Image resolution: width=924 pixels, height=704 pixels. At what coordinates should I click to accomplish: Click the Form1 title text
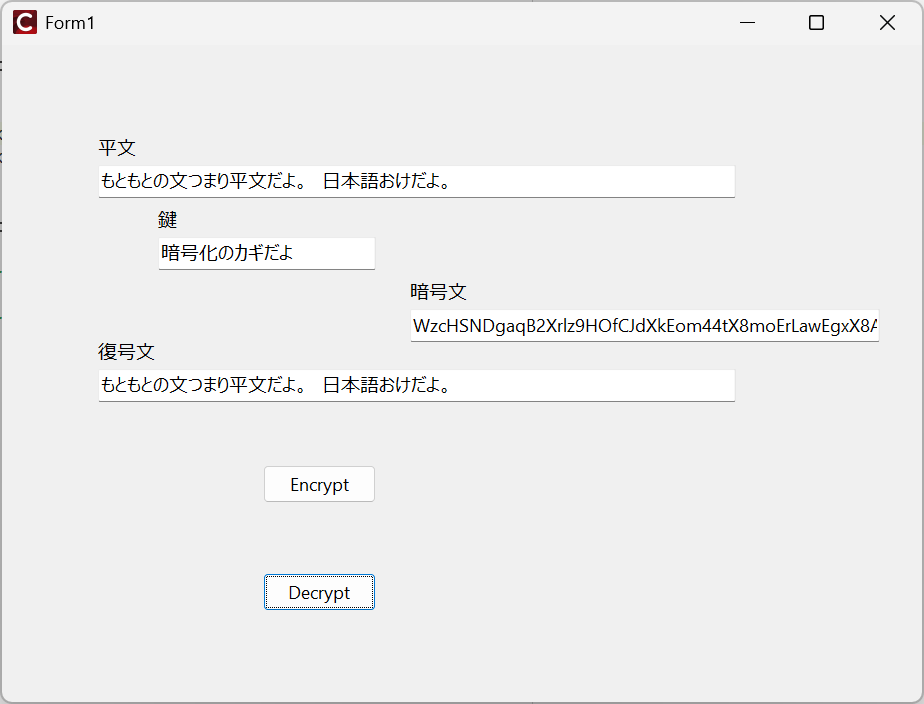coord(70,22)
